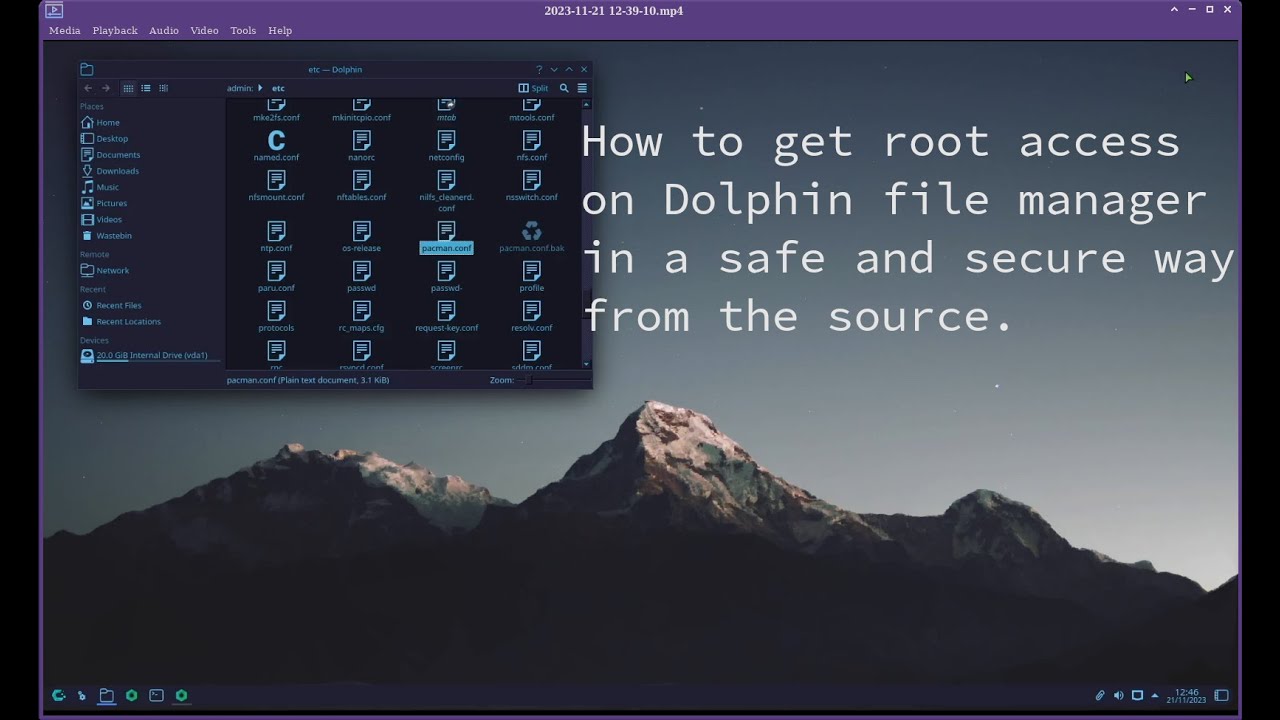Image resolution: width=1280 pixels, height=720 pixels.
Task: Open the Tools menu
Action: [x=243, y=30]
